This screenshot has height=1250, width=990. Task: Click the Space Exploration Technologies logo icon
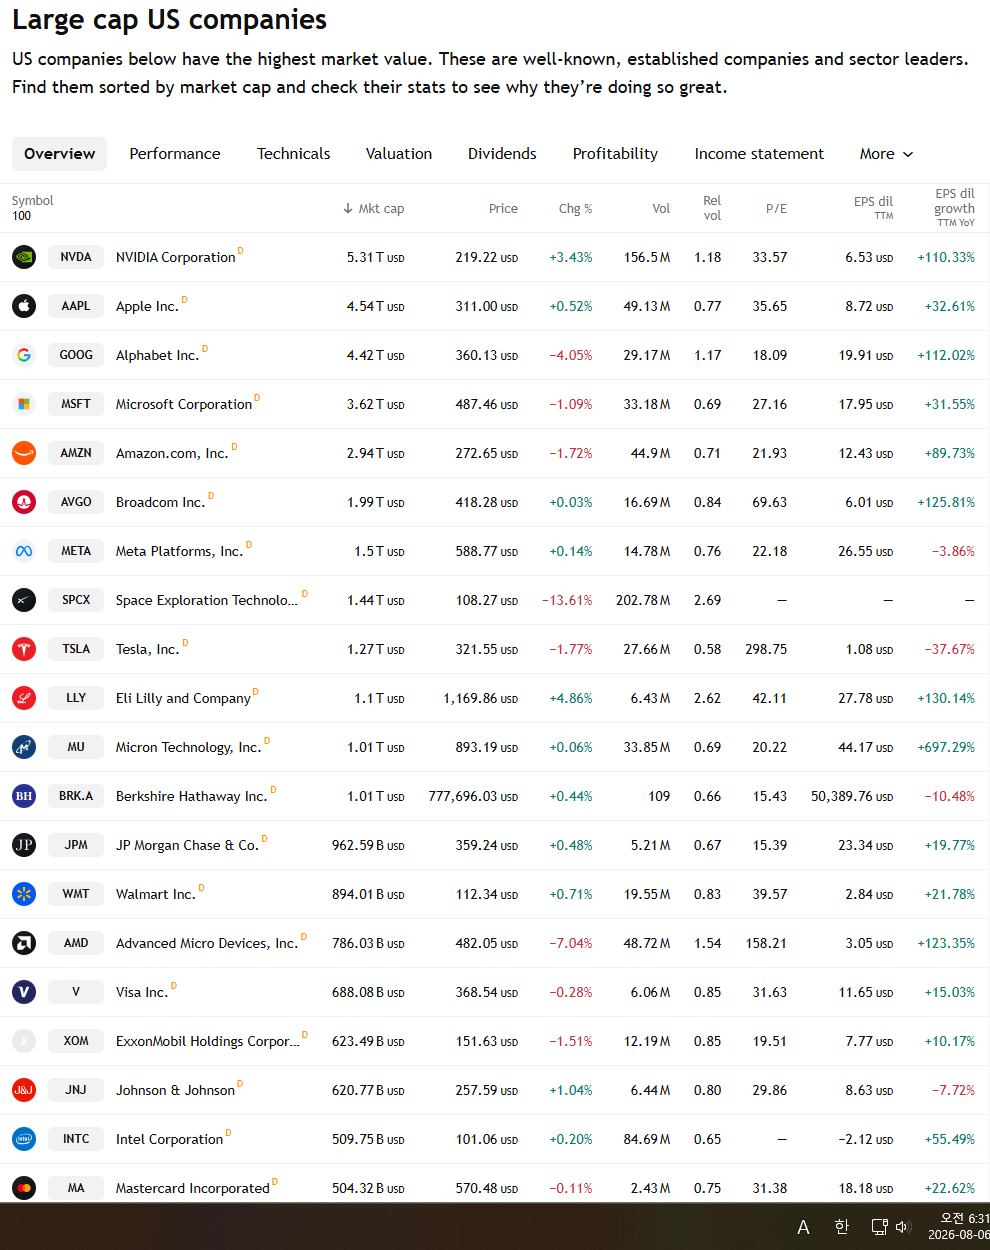[24, 600]
